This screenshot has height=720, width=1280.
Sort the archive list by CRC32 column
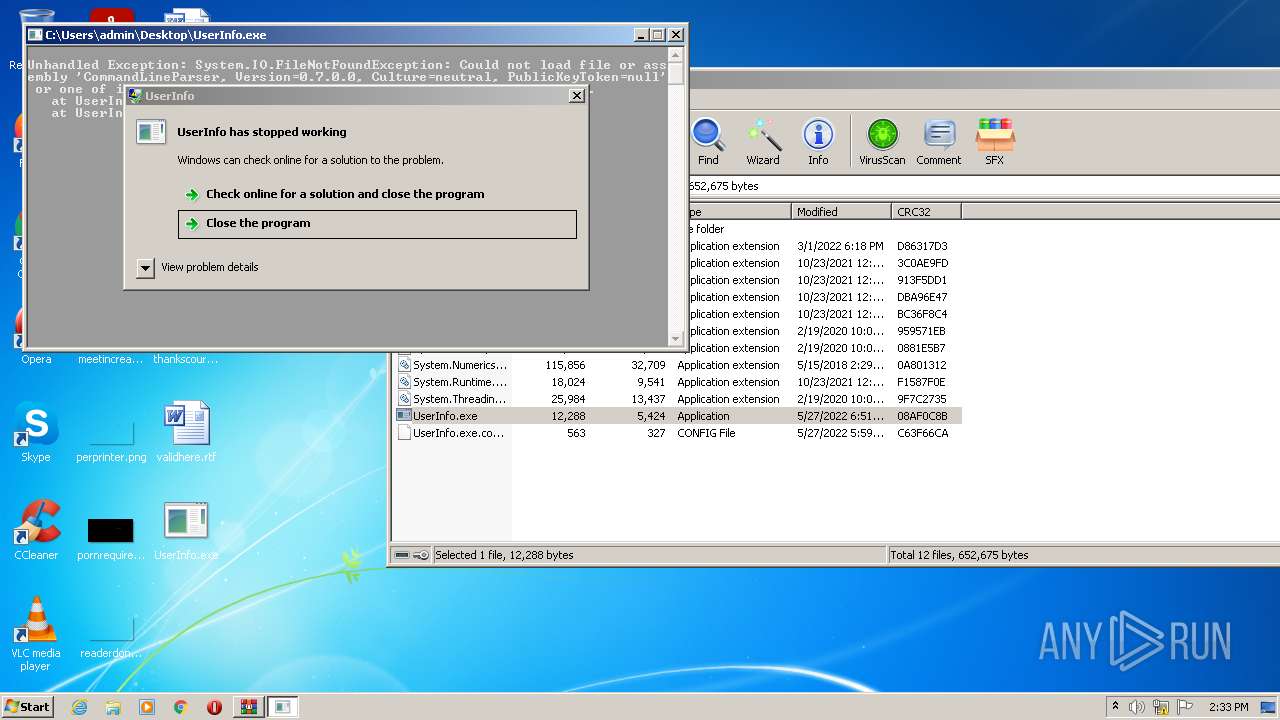pyautogui.click(x=926, y=212)
